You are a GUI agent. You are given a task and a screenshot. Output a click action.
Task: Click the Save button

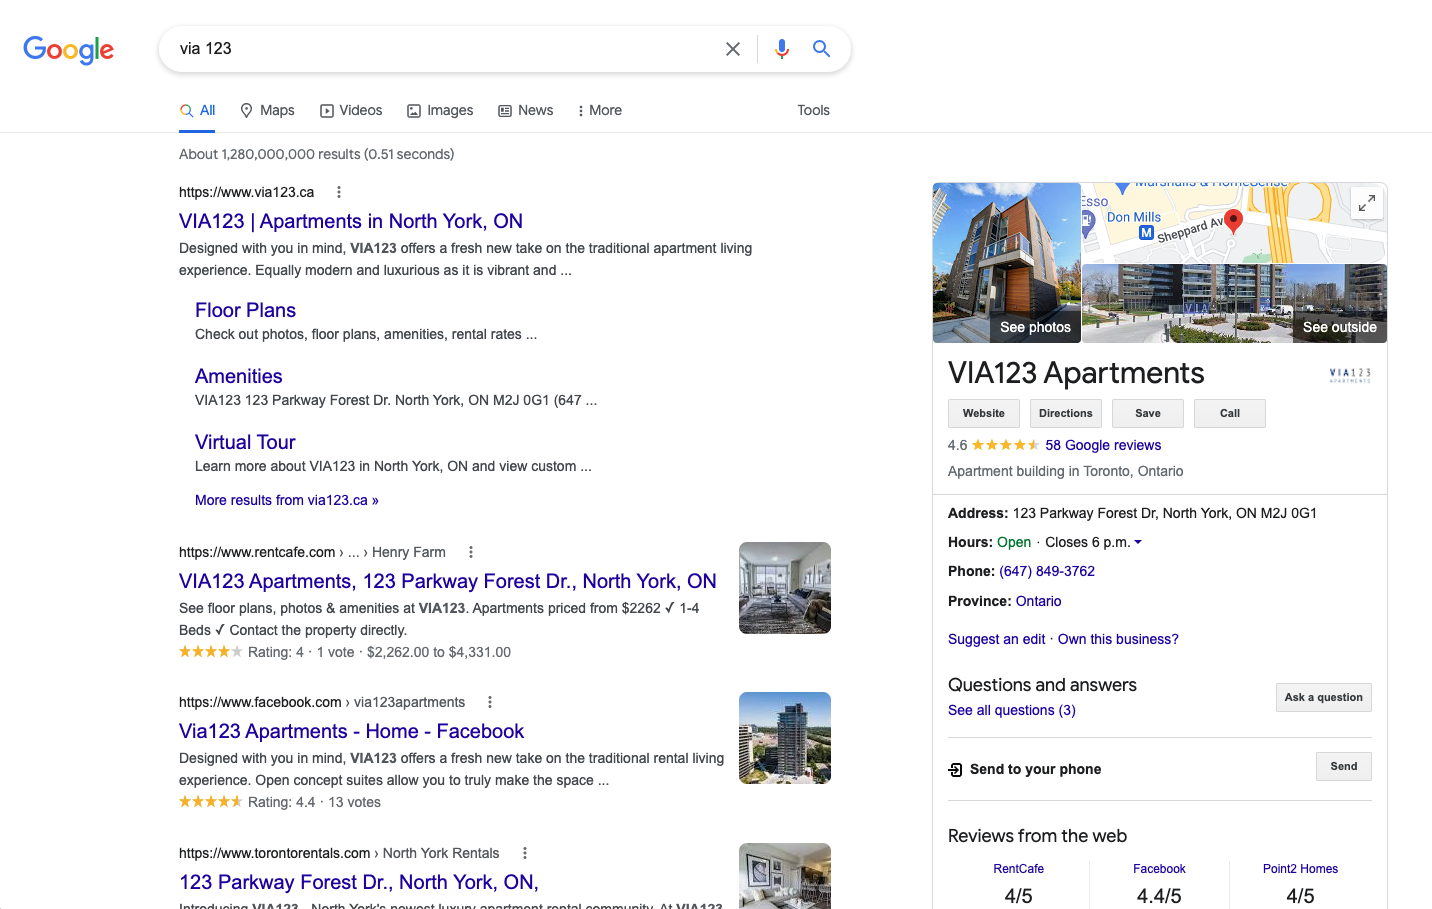click(x=1148, y=413)
